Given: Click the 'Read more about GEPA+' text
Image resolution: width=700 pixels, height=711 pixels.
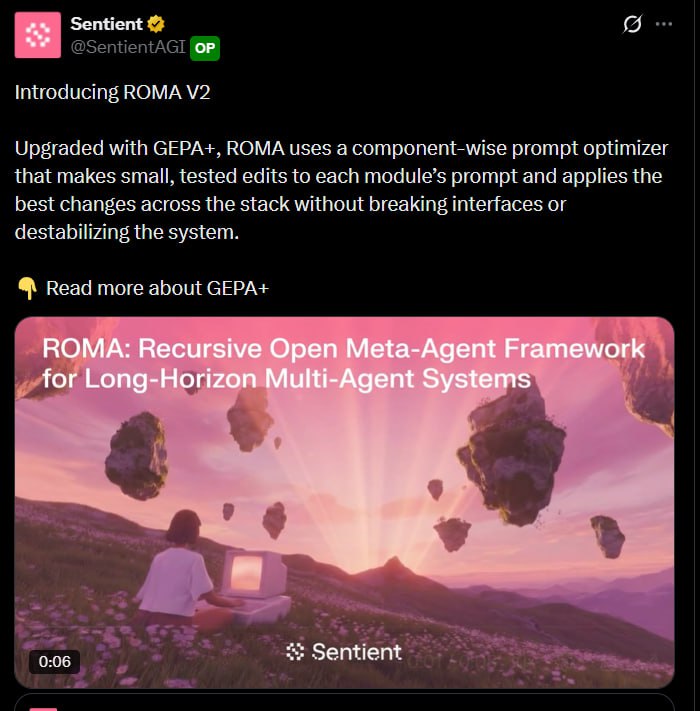Looking at the screenshot, I should [x=157, y=288].
